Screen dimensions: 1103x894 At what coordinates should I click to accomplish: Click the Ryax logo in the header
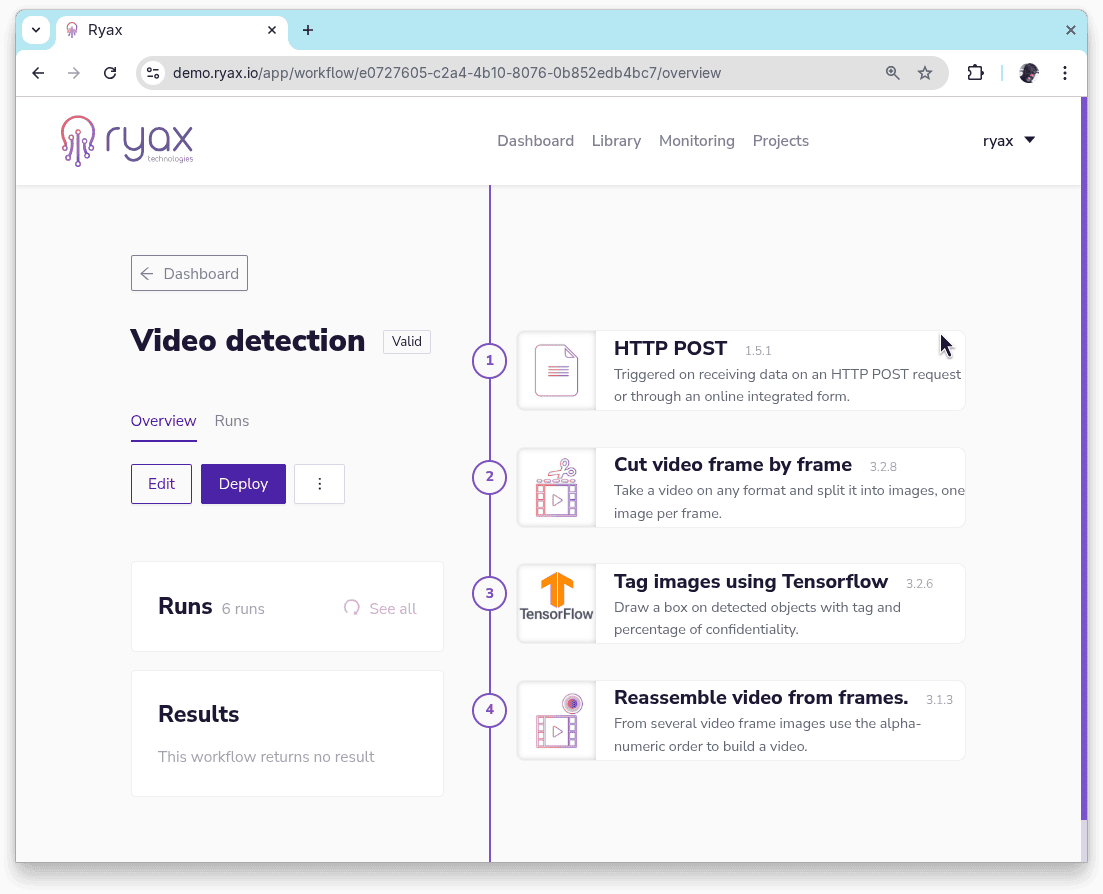point(127,140)
